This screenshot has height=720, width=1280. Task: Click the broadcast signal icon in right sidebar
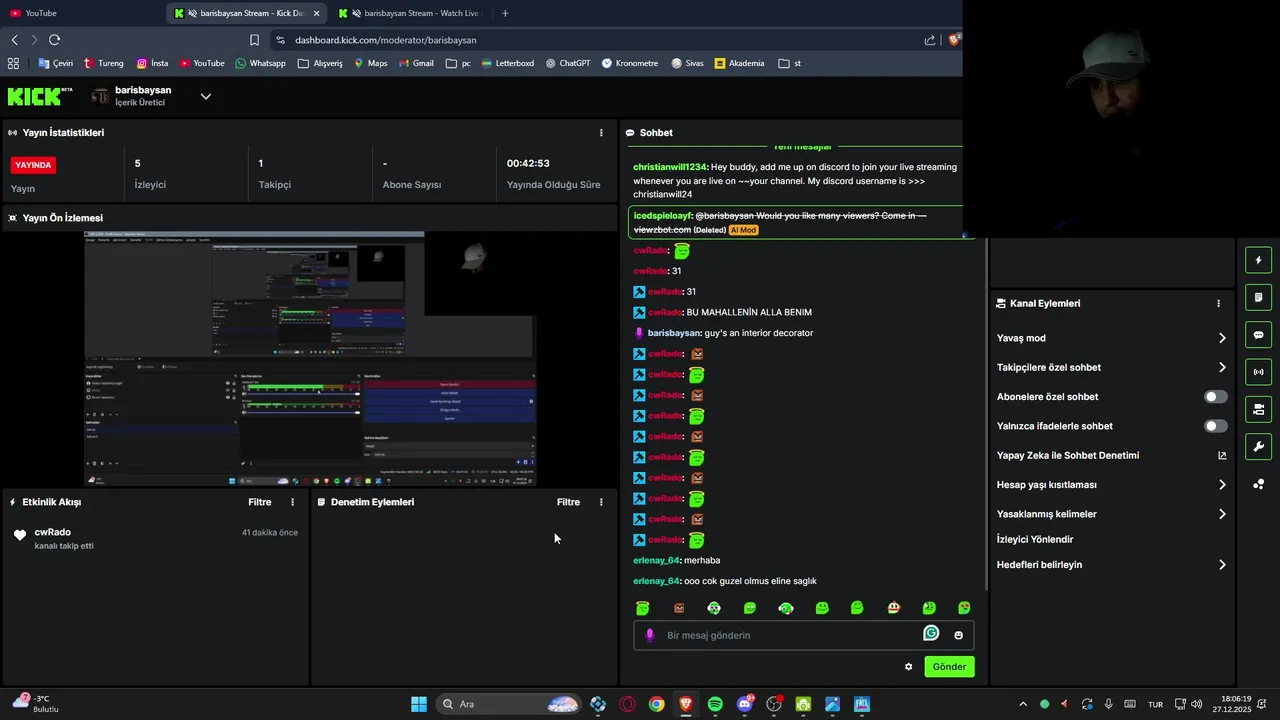(x=1258, y=372)
